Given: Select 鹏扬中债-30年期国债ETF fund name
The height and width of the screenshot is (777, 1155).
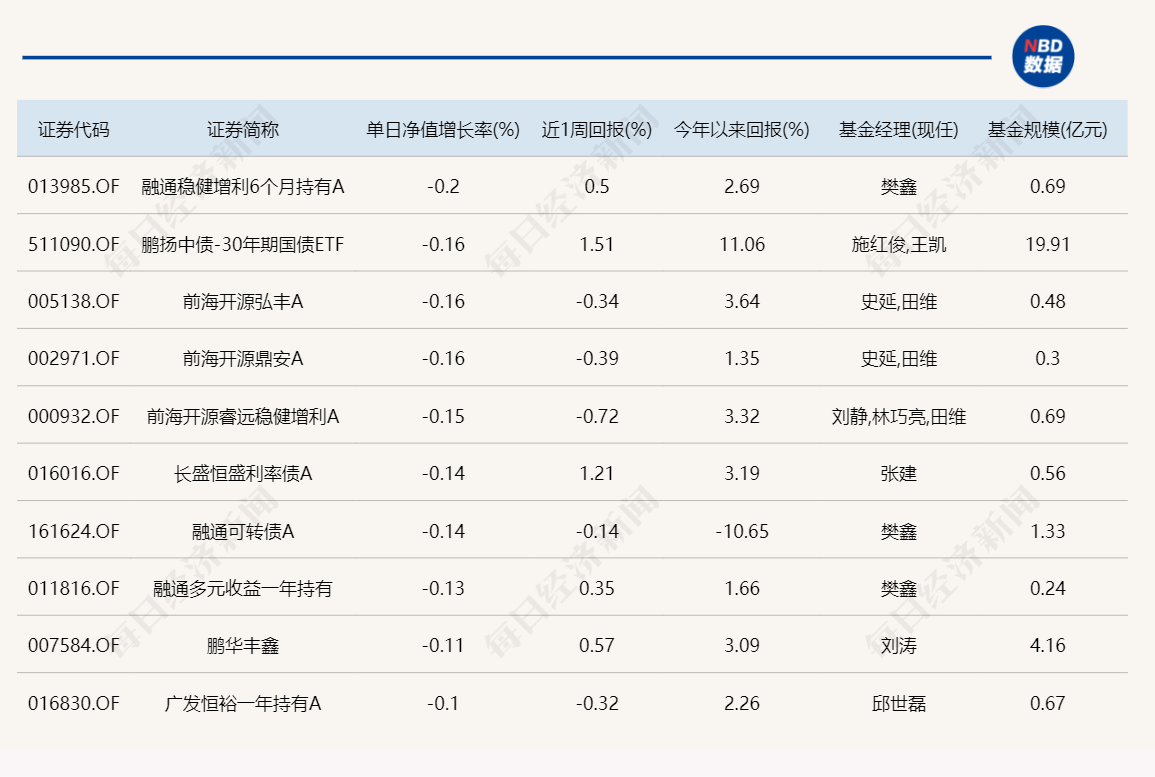Looking at the screenshot, I should pyautogui.click(x=243, y=244).
